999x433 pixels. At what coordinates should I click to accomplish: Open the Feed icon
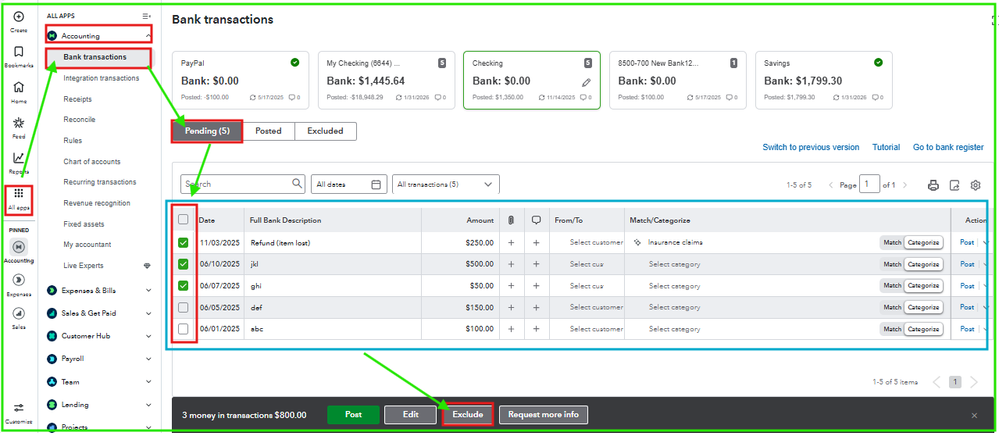click(x=18, y=123)
